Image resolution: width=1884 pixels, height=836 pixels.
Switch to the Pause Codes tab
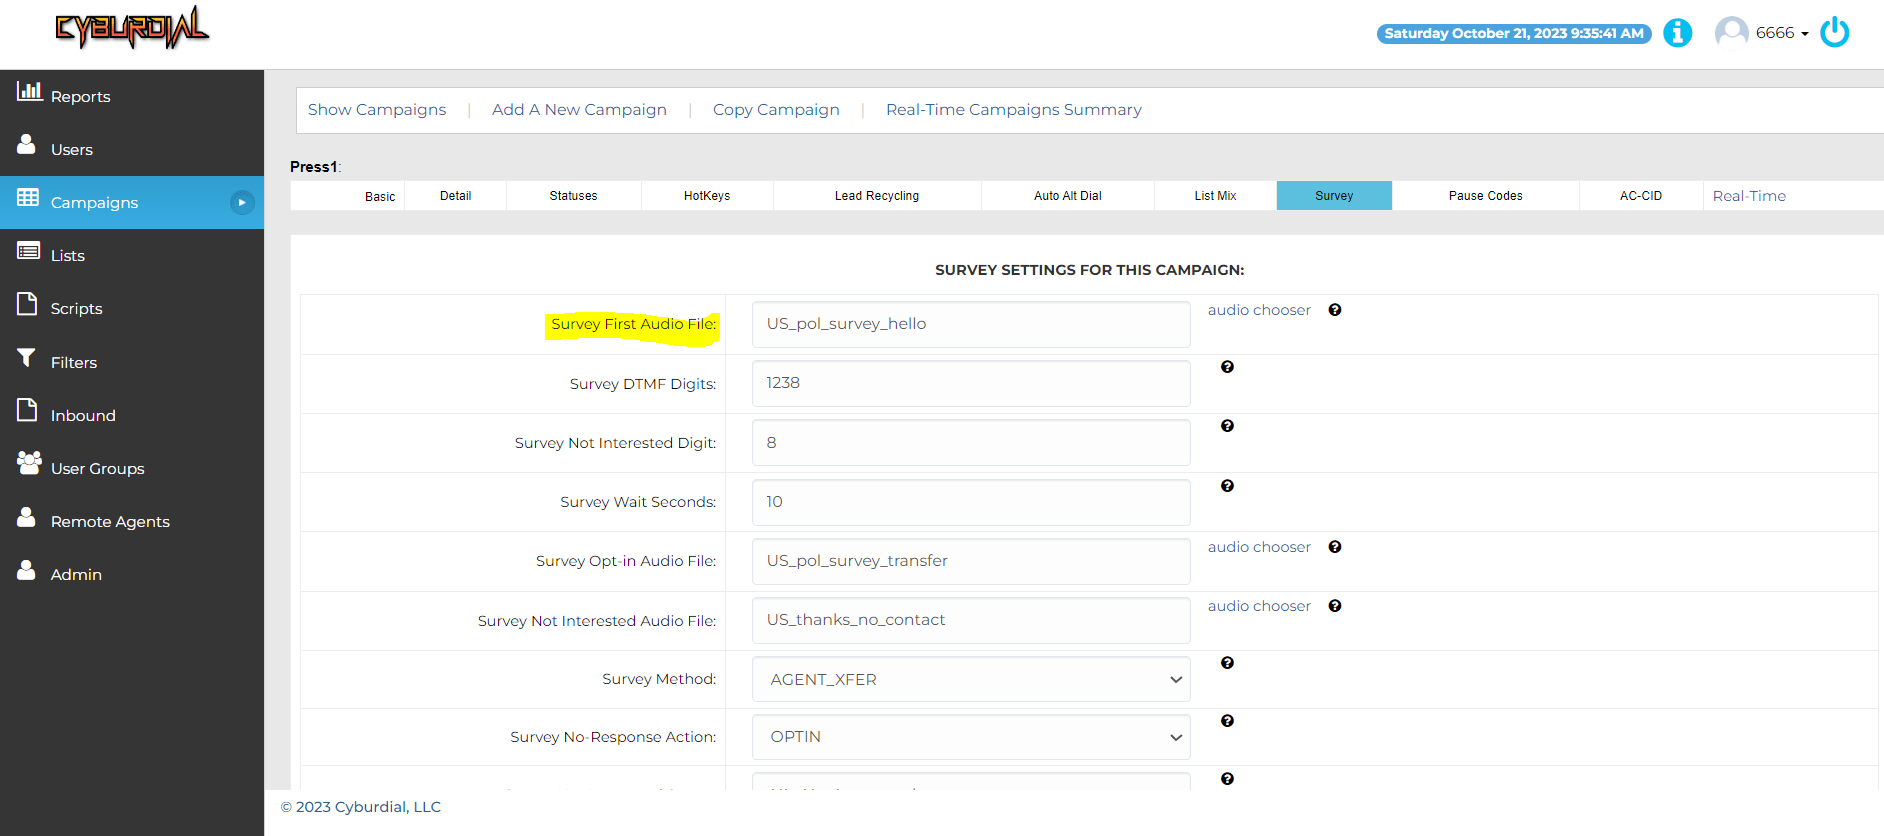tap(1486, 196)
